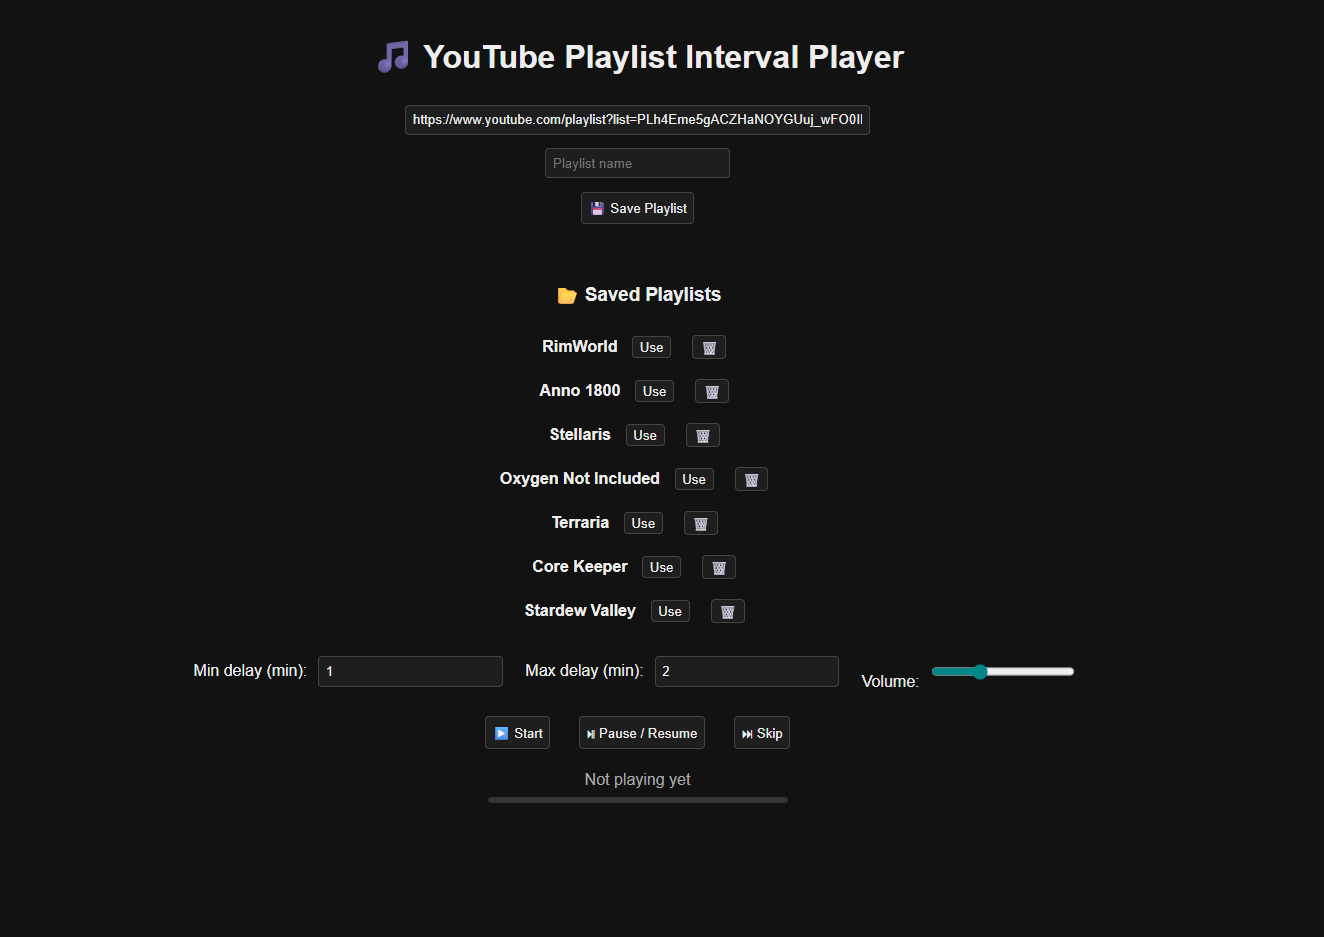Click the 'Min delay (min):' label
Screen dimensions: 1324x937
pyautogui.click(x=250, y=670)
